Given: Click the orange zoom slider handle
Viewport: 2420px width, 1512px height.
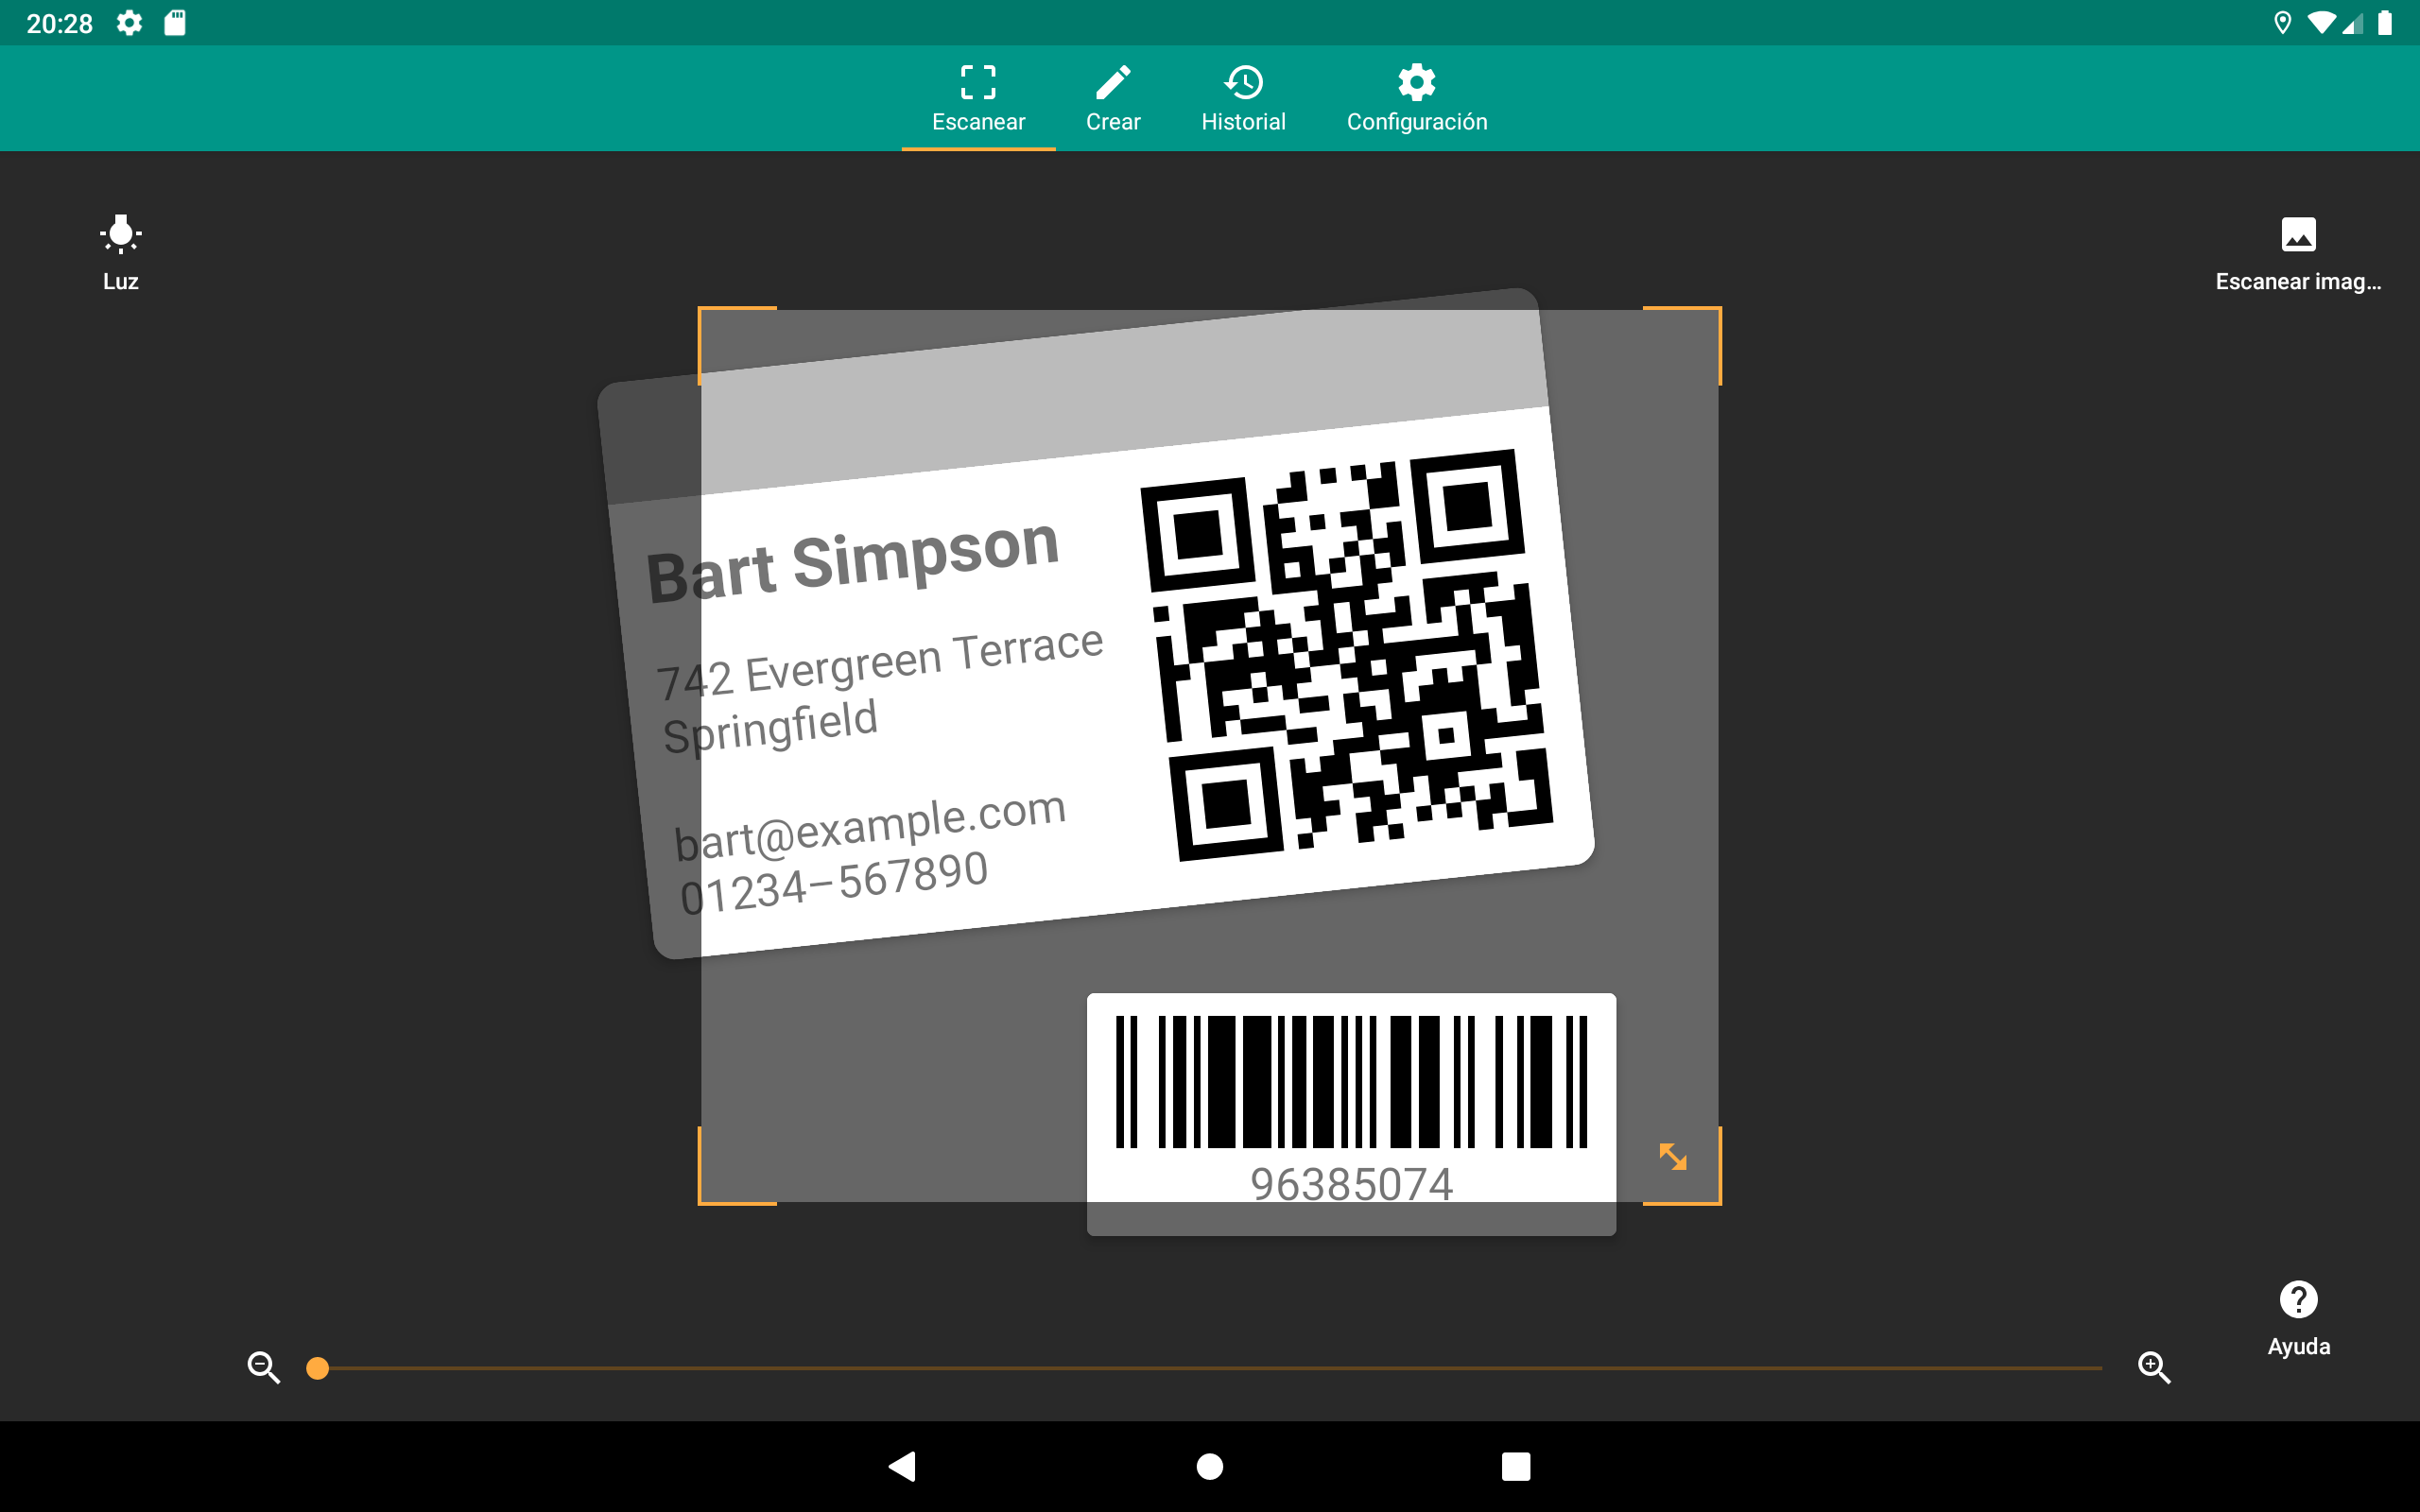Looking at the screenshot, I should point(317,1368).
